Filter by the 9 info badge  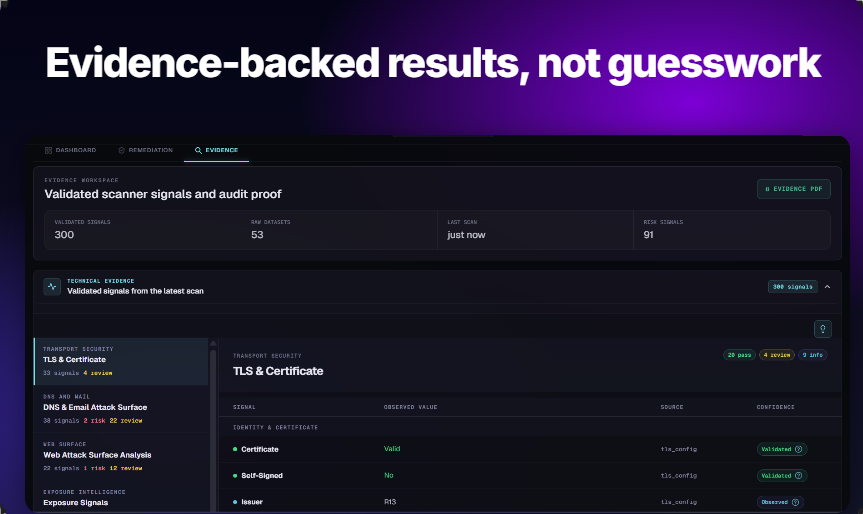click(x=812, y=355)
